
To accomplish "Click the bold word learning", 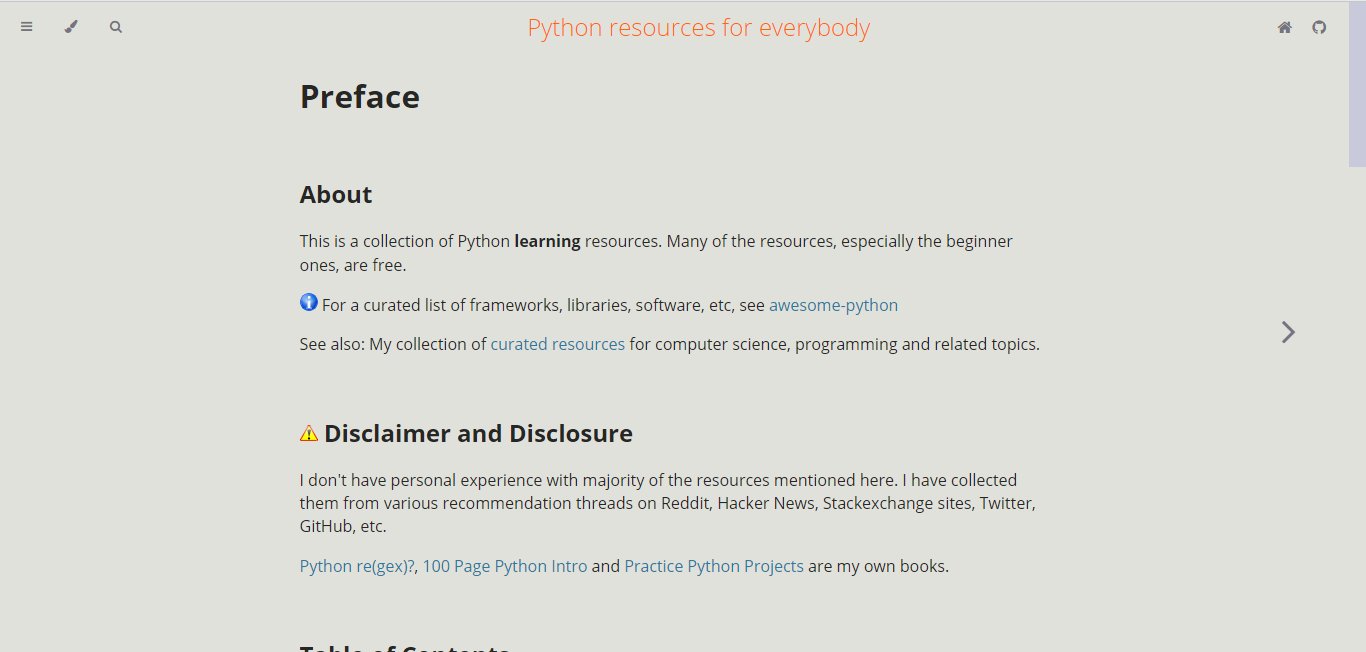I will (547, 242).
